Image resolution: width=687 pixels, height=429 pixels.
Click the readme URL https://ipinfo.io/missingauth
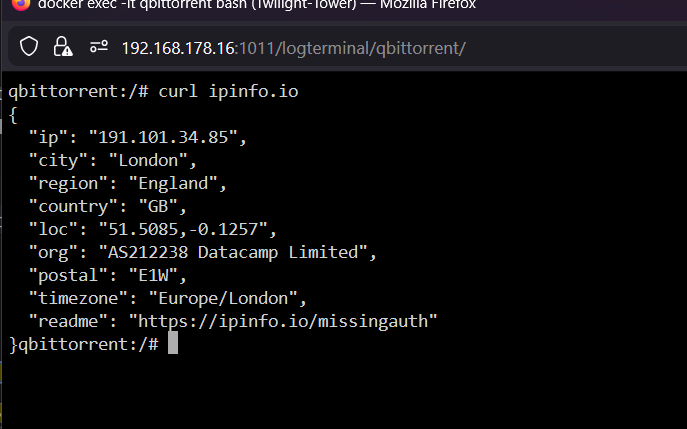(x=283, y=321)
